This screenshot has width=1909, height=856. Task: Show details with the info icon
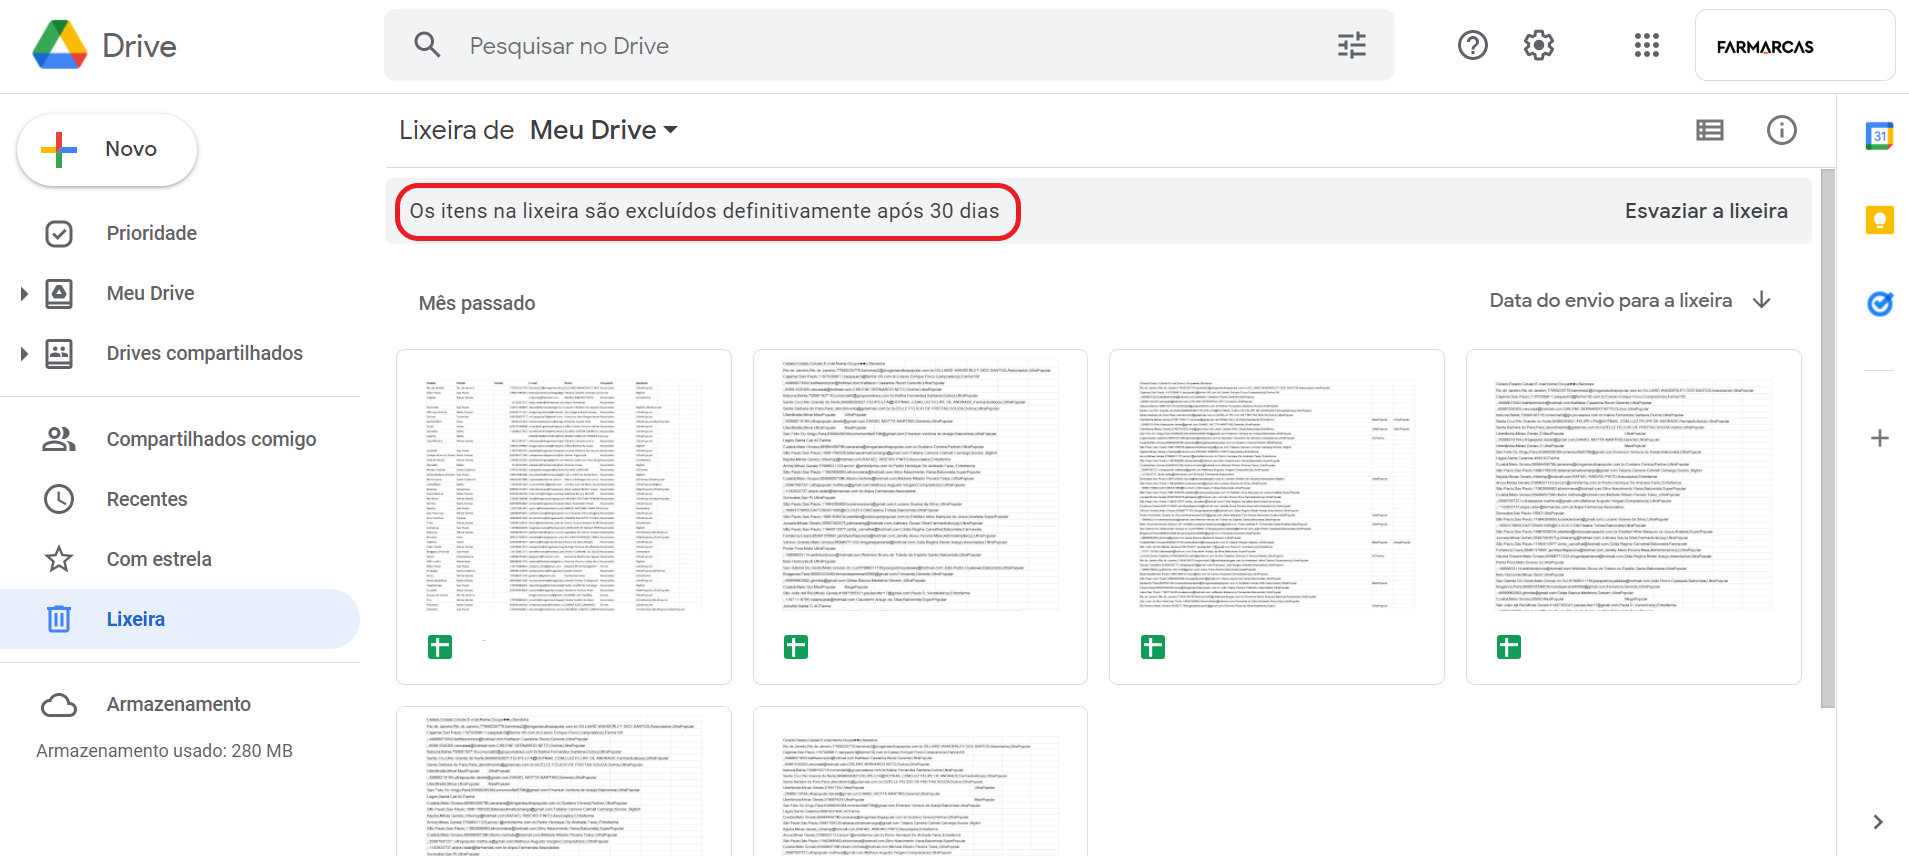(1781, 130)
